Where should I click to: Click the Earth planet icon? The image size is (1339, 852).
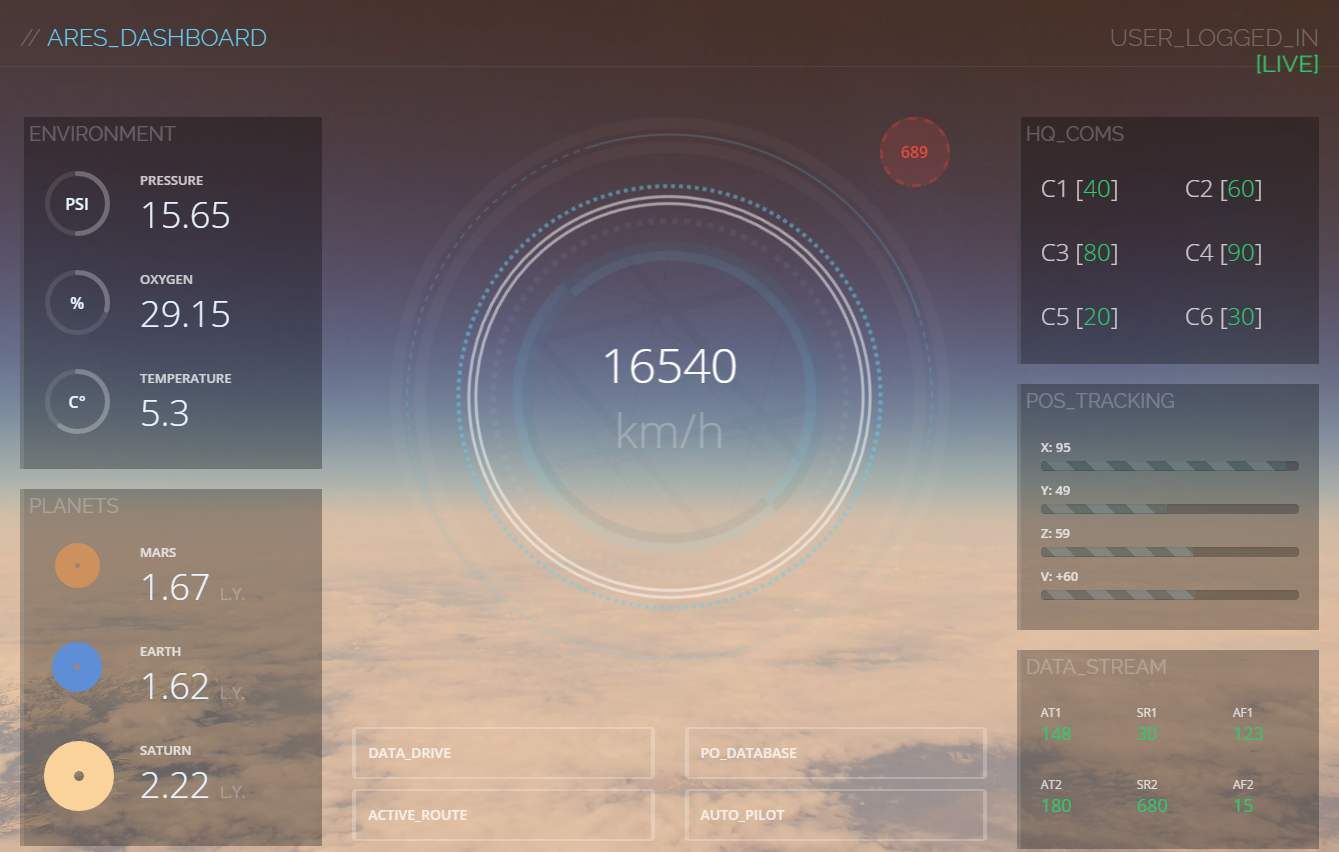tap(77, 667)
